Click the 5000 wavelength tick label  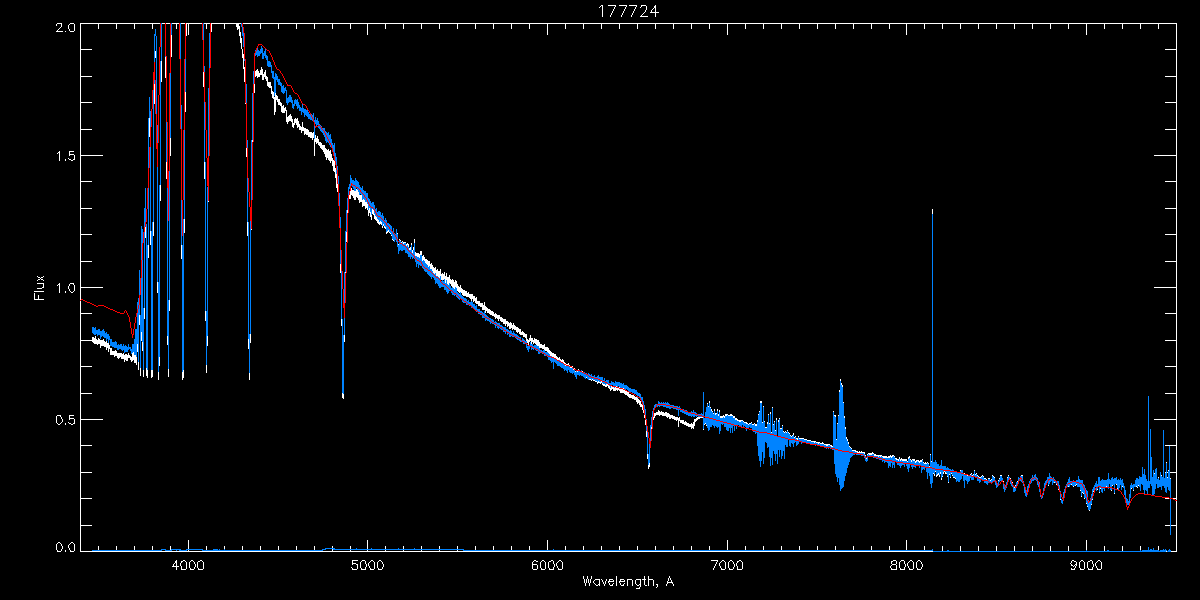368,565
